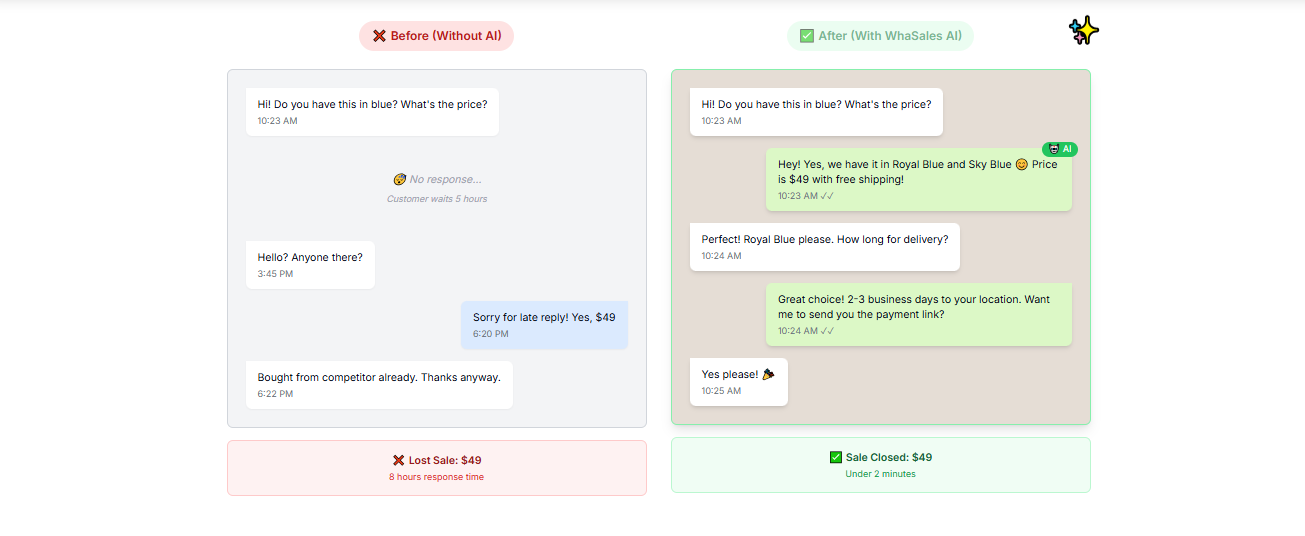1305x536 pixels.
Task: Click 'Under 2 minutes' text
Action: (x=881, y=474)
